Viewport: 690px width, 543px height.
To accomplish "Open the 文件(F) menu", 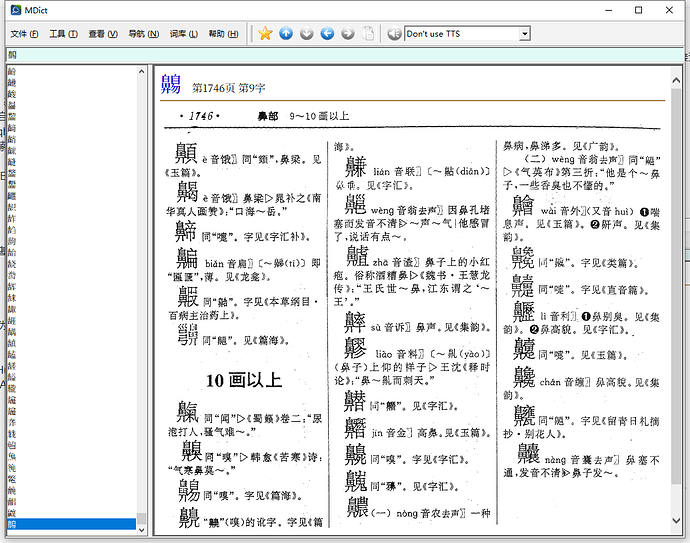I will pos(24,34).
